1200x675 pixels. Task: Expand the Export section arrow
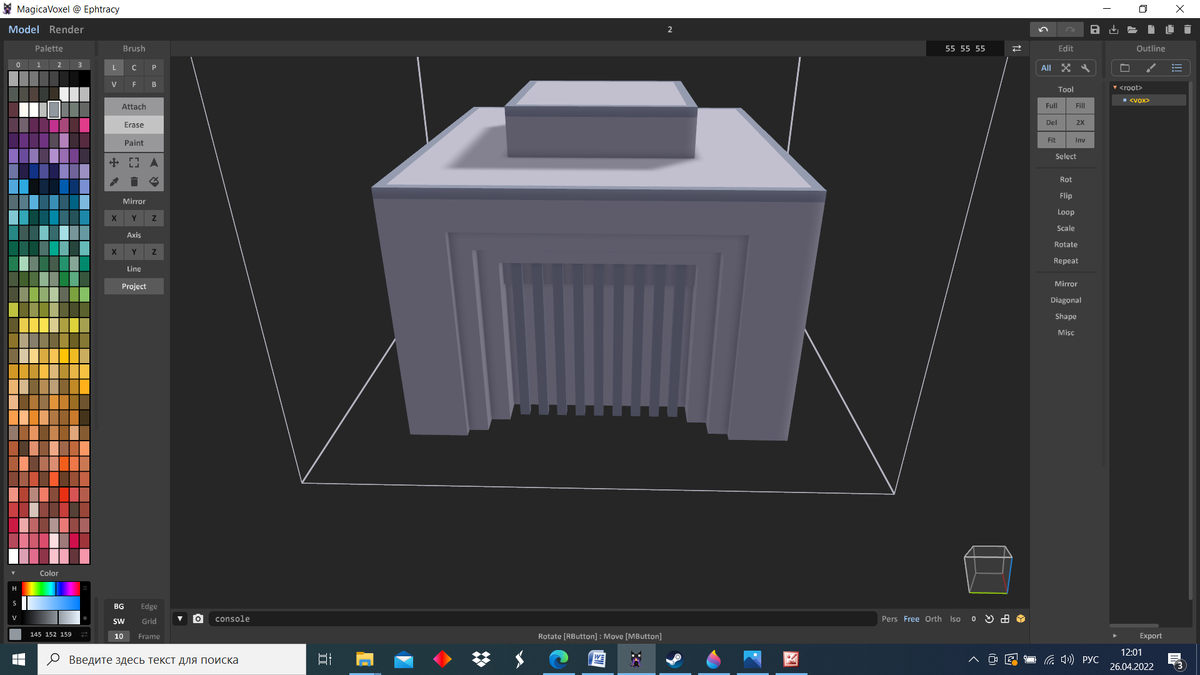point(1116,636)
